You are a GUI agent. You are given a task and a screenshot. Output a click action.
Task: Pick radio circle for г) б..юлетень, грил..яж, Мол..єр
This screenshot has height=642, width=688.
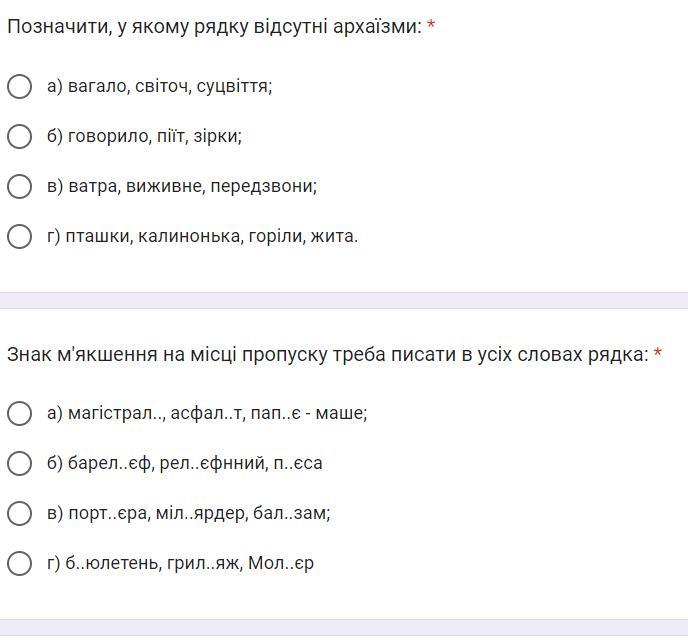19,563
